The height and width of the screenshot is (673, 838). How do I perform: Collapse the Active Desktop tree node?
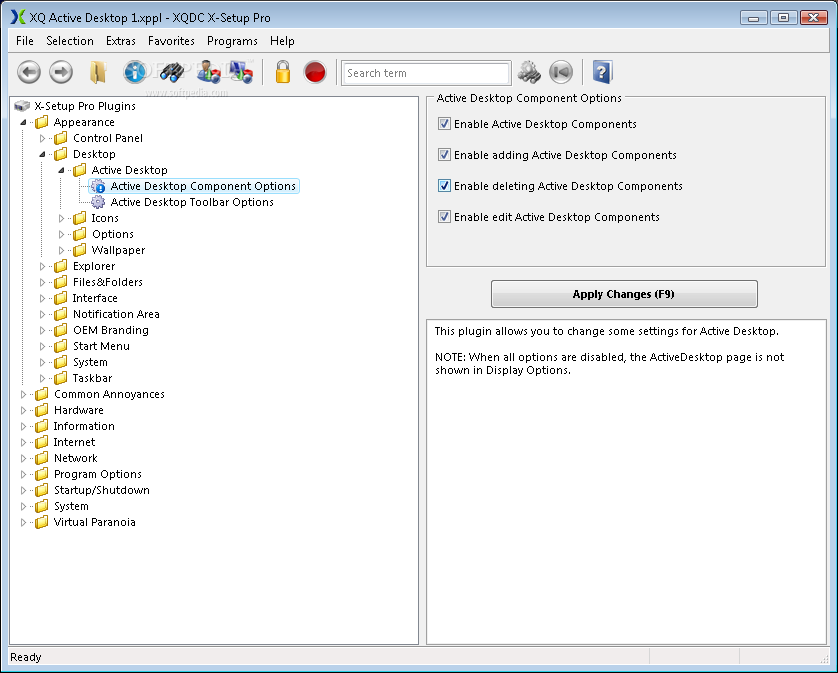tap(61, 171)
